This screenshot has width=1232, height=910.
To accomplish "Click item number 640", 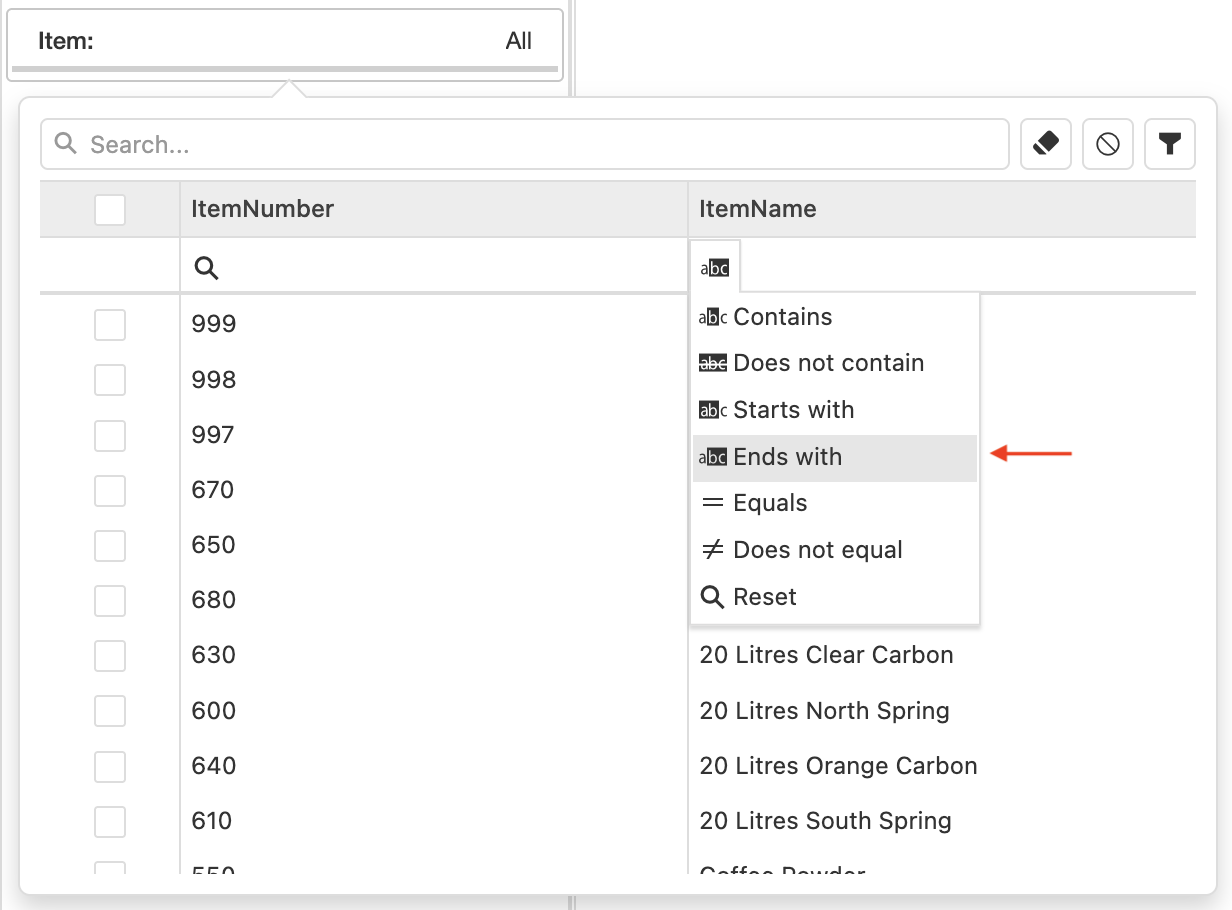I will pyautogui.click(x=214, y=766).
